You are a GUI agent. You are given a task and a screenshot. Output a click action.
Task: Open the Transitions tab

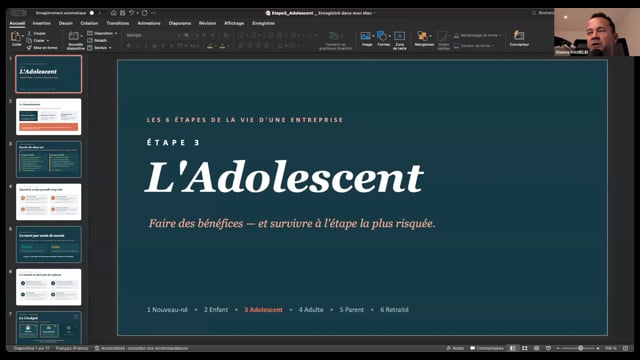[118, 23]
